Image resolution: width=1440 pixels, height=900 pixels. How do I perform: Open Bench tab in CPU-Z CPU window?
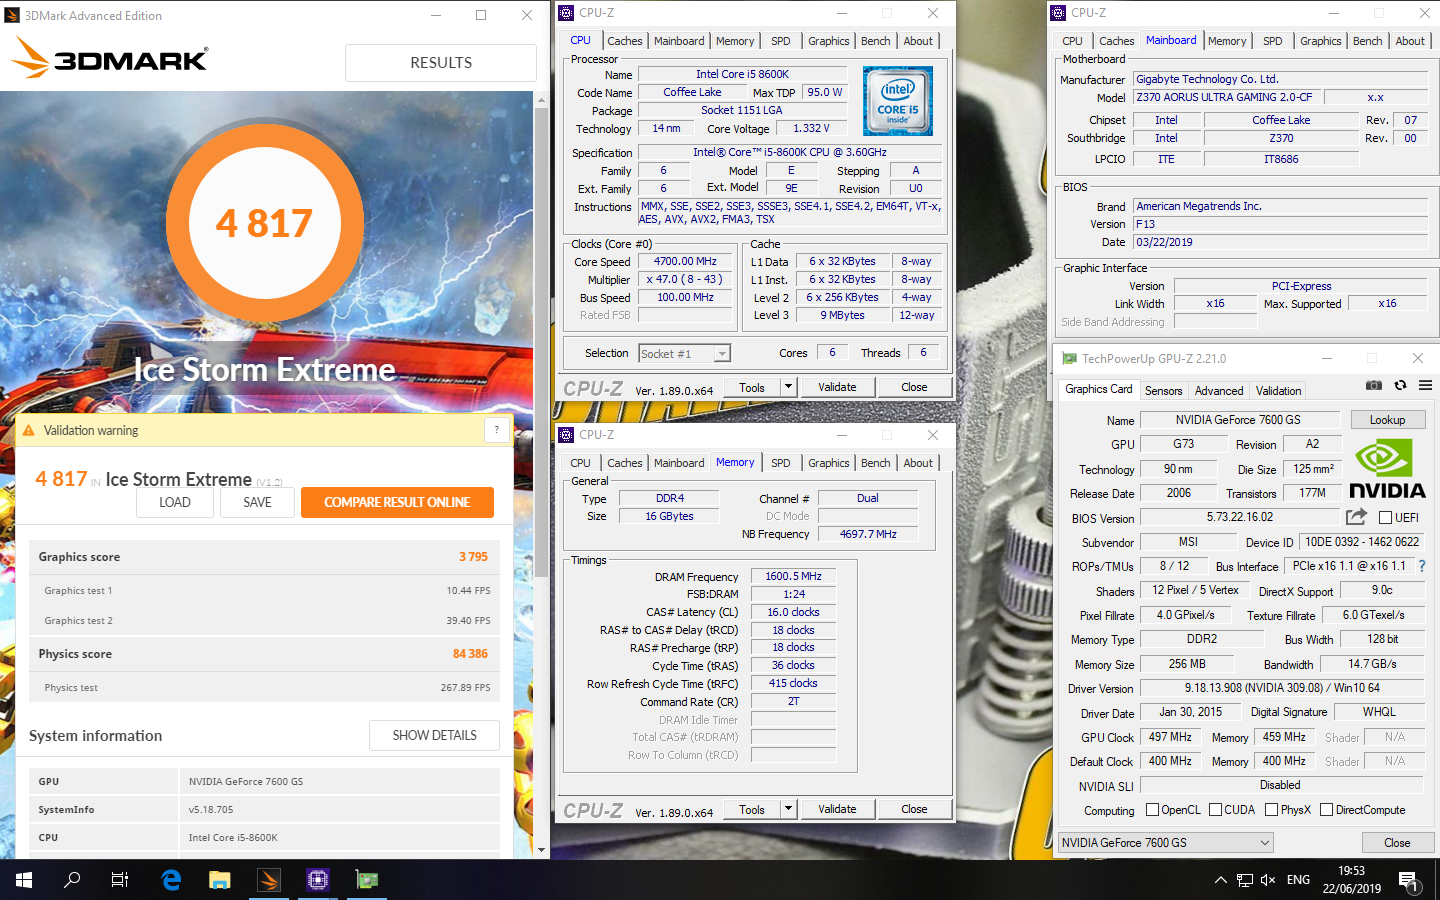pos(876,41)
